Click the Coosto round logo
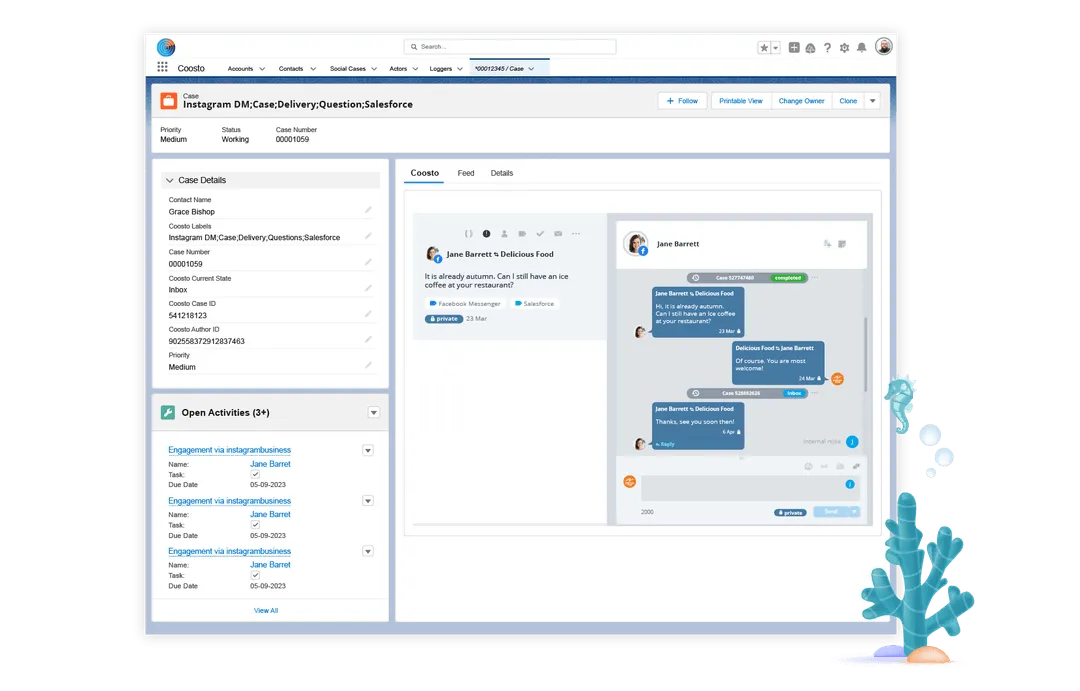 [x=166, y=47]
